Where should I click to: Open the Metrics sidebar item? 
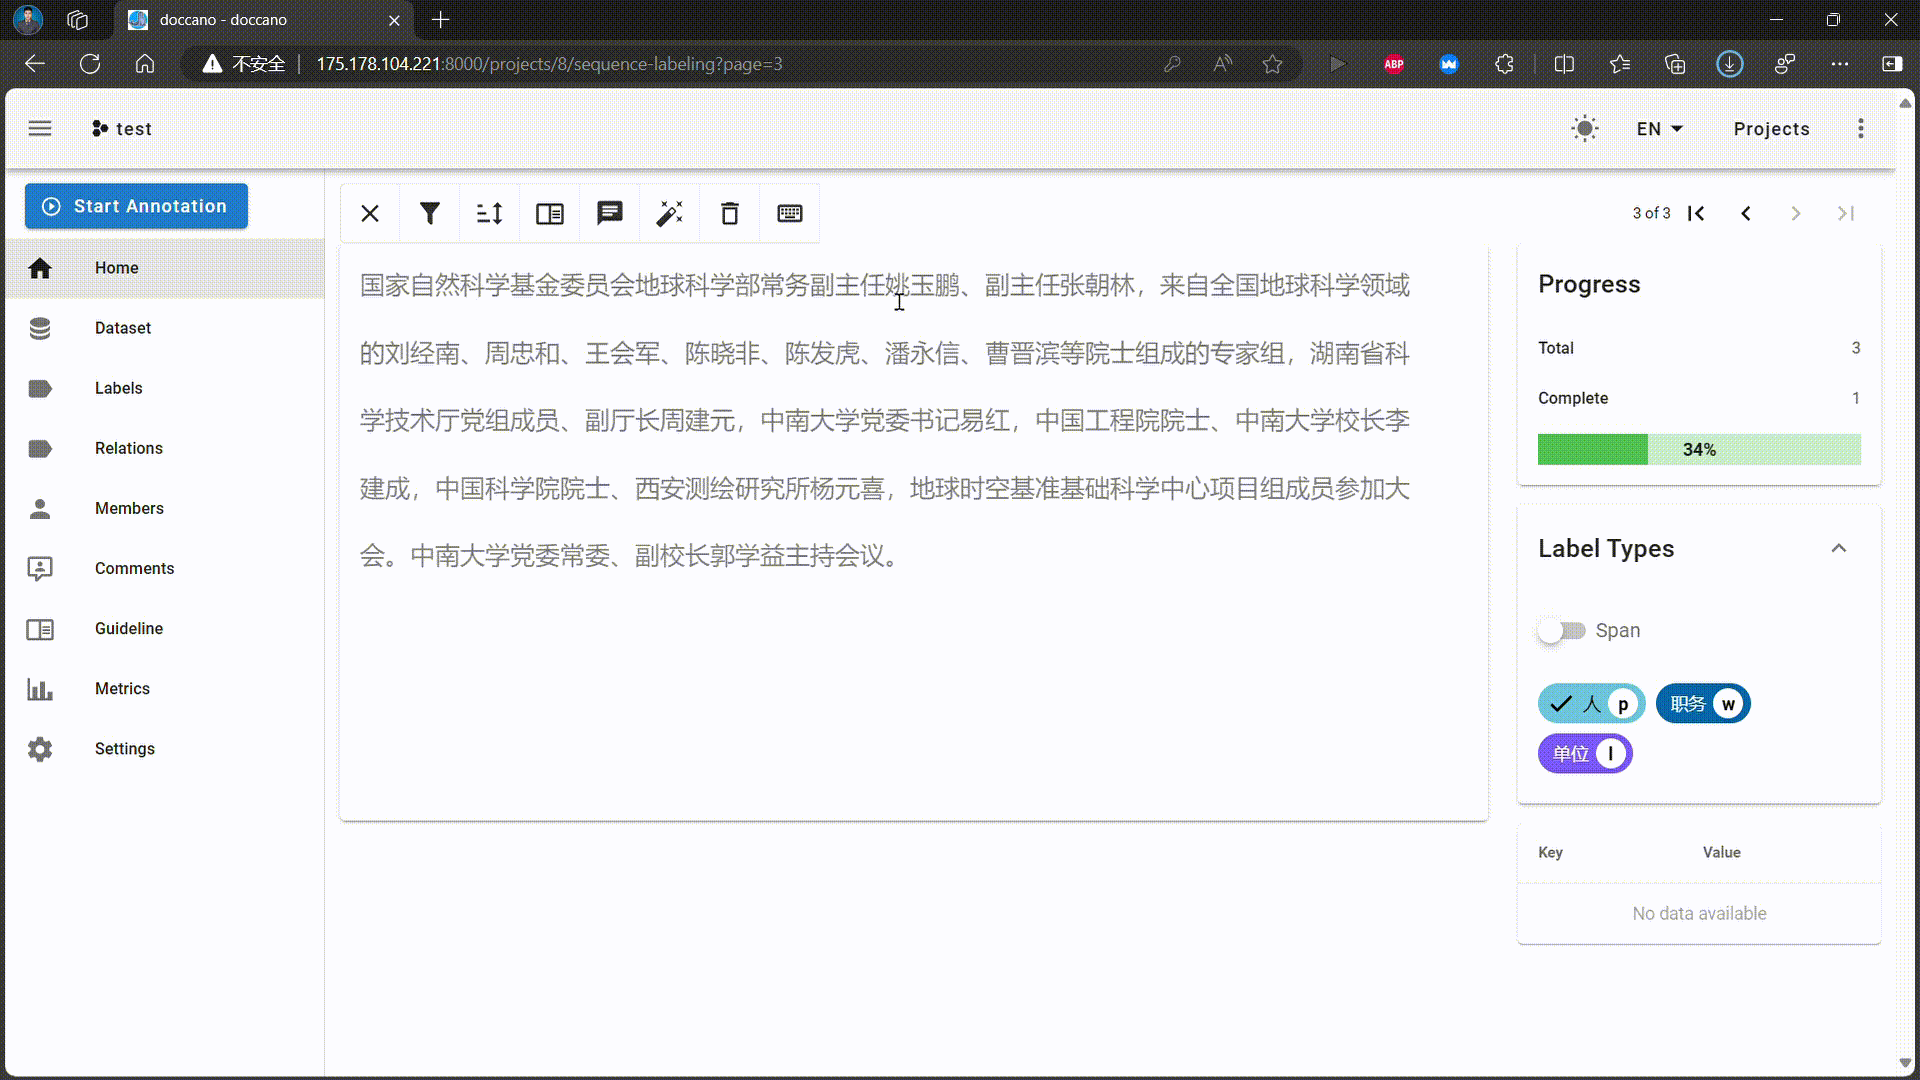[x=165, y=688]
